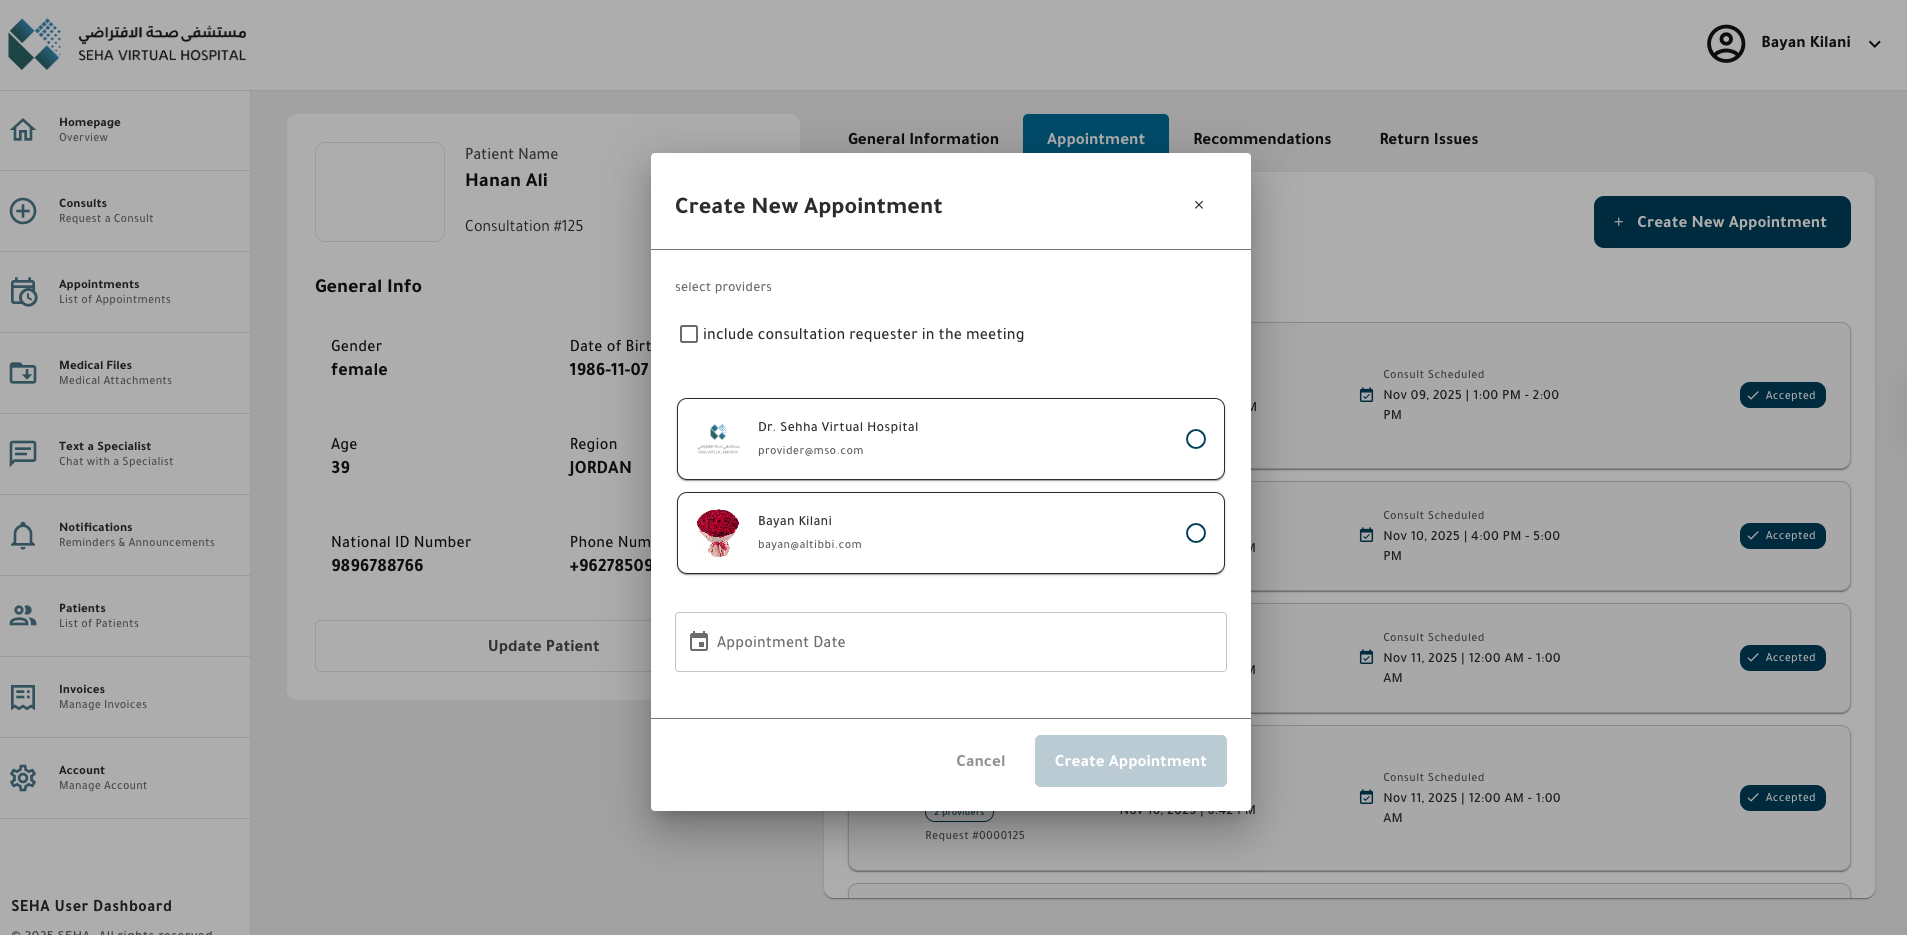Click the Notifications bell icon
Screen dimensions: 1907x935
(23, 535)
